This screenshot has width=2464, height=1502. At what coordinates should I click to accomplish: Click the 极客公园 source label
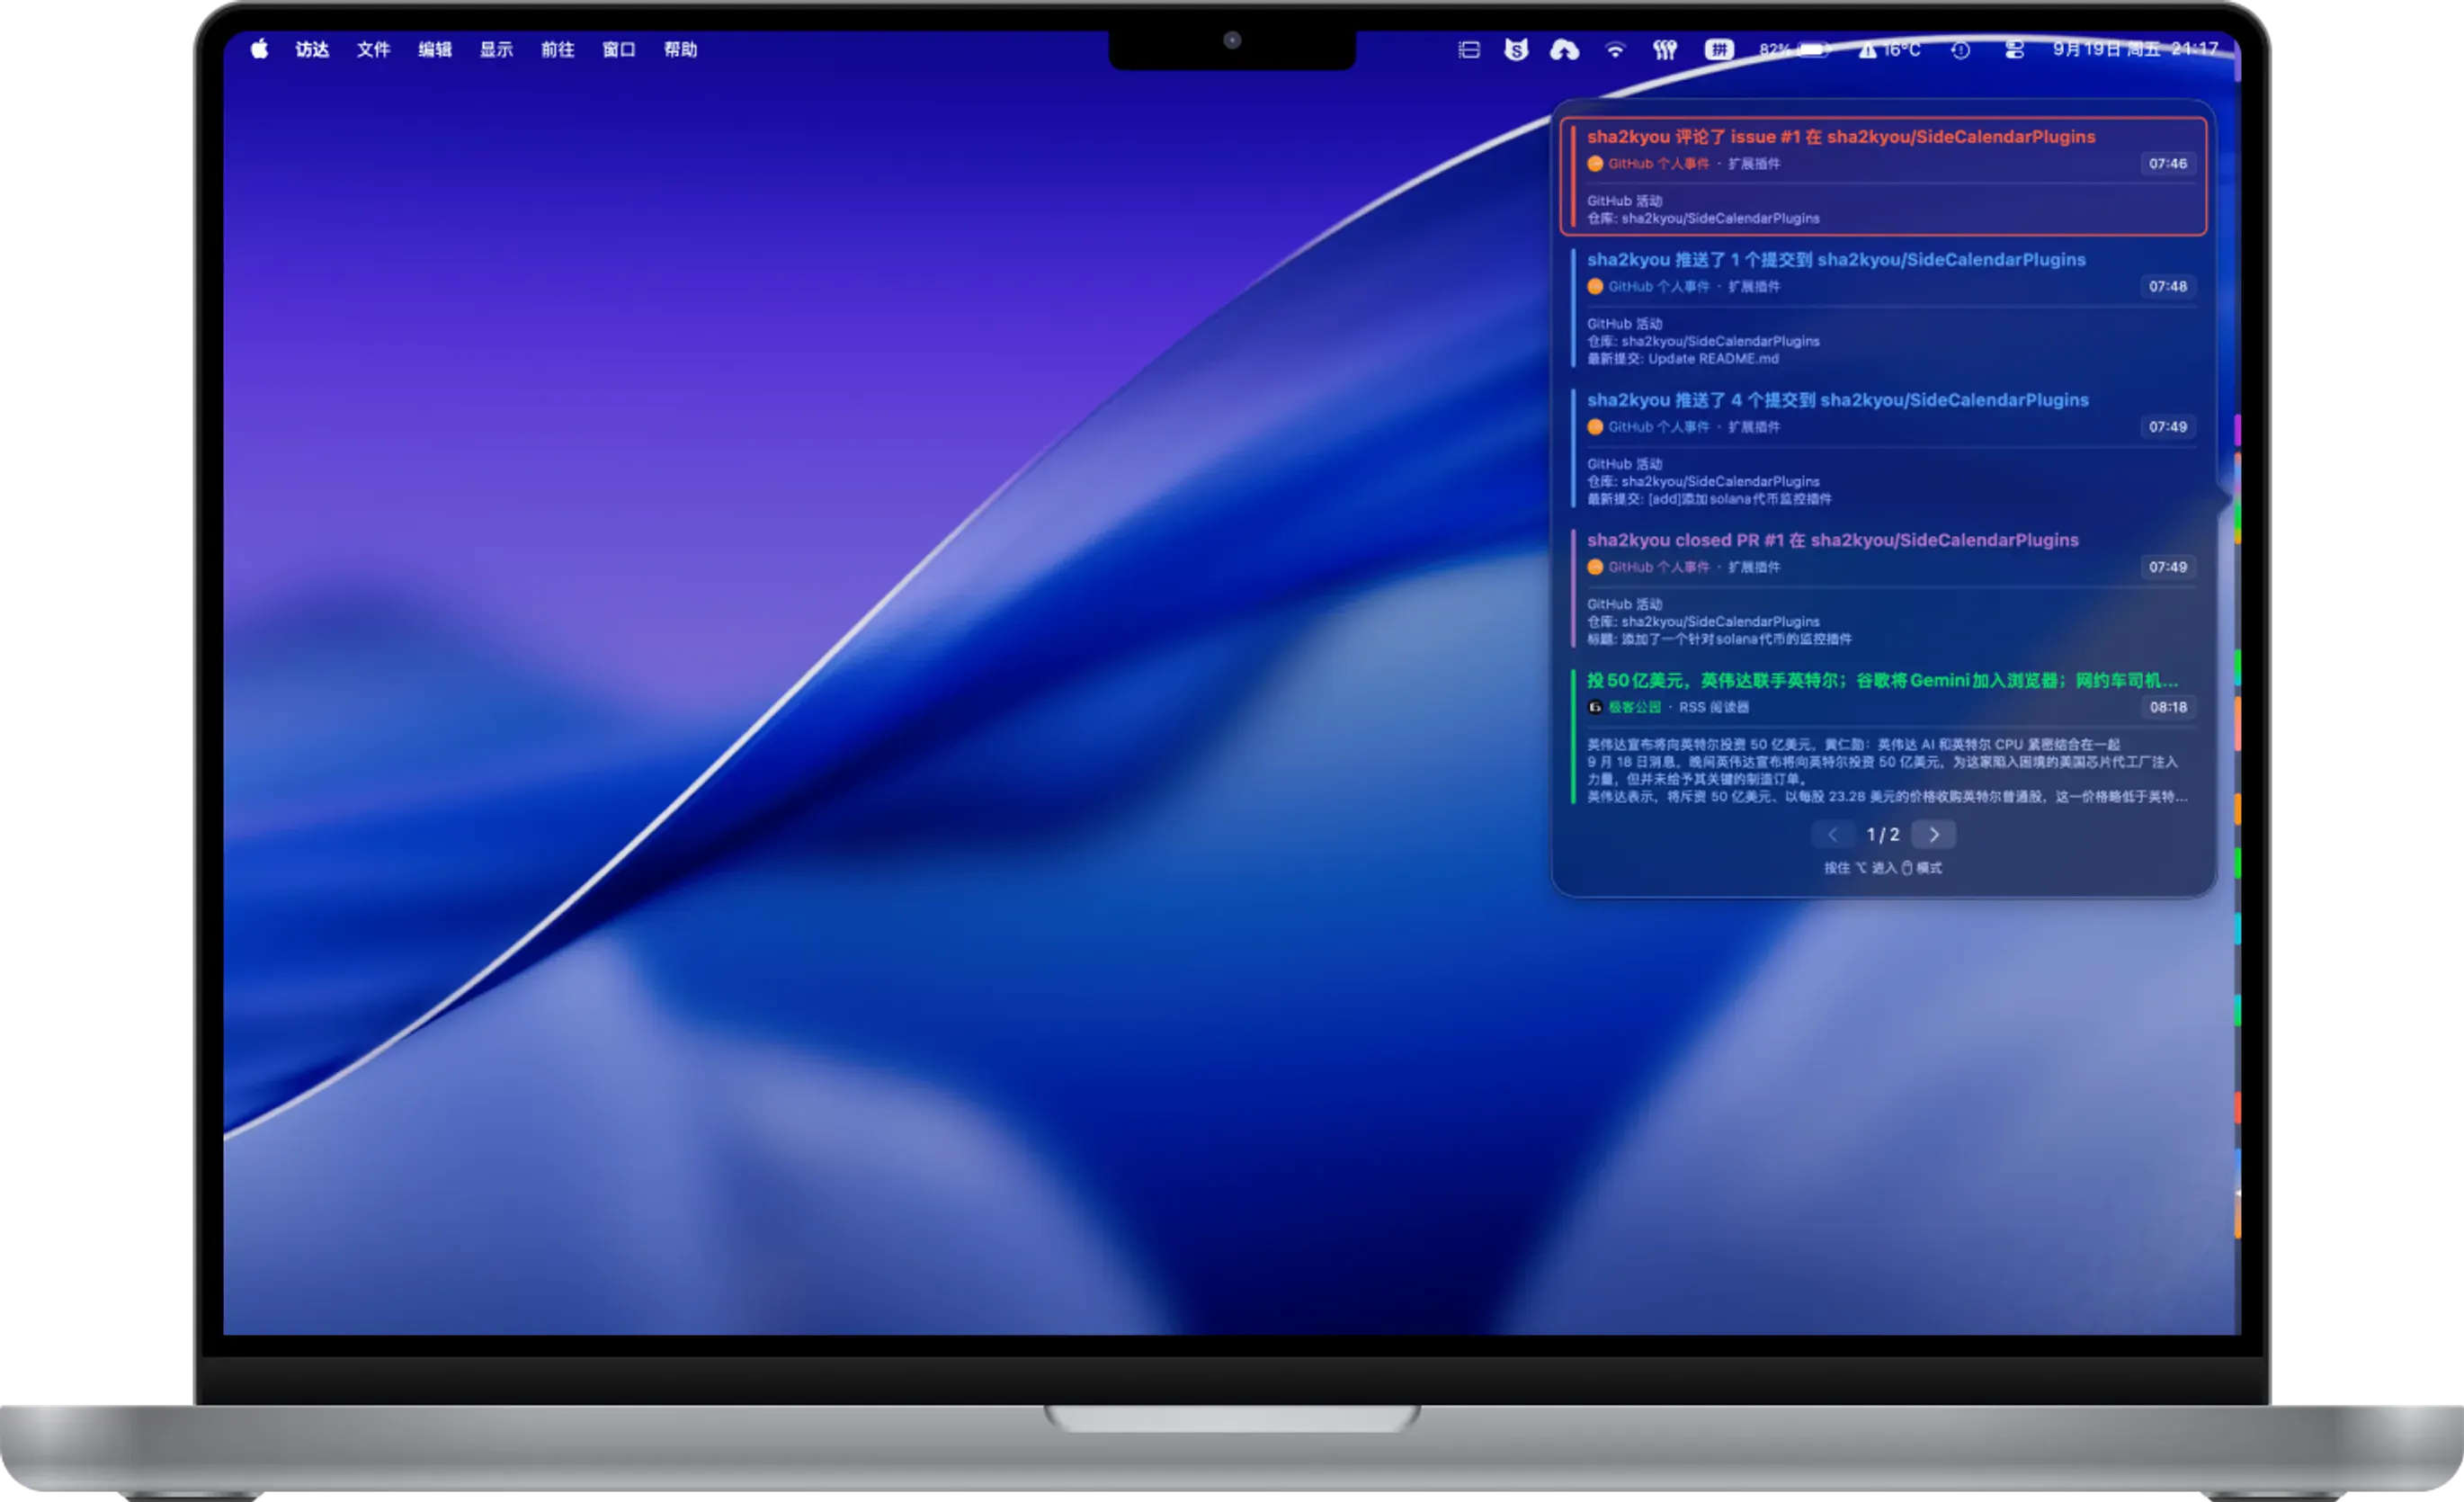[1634, 707]
